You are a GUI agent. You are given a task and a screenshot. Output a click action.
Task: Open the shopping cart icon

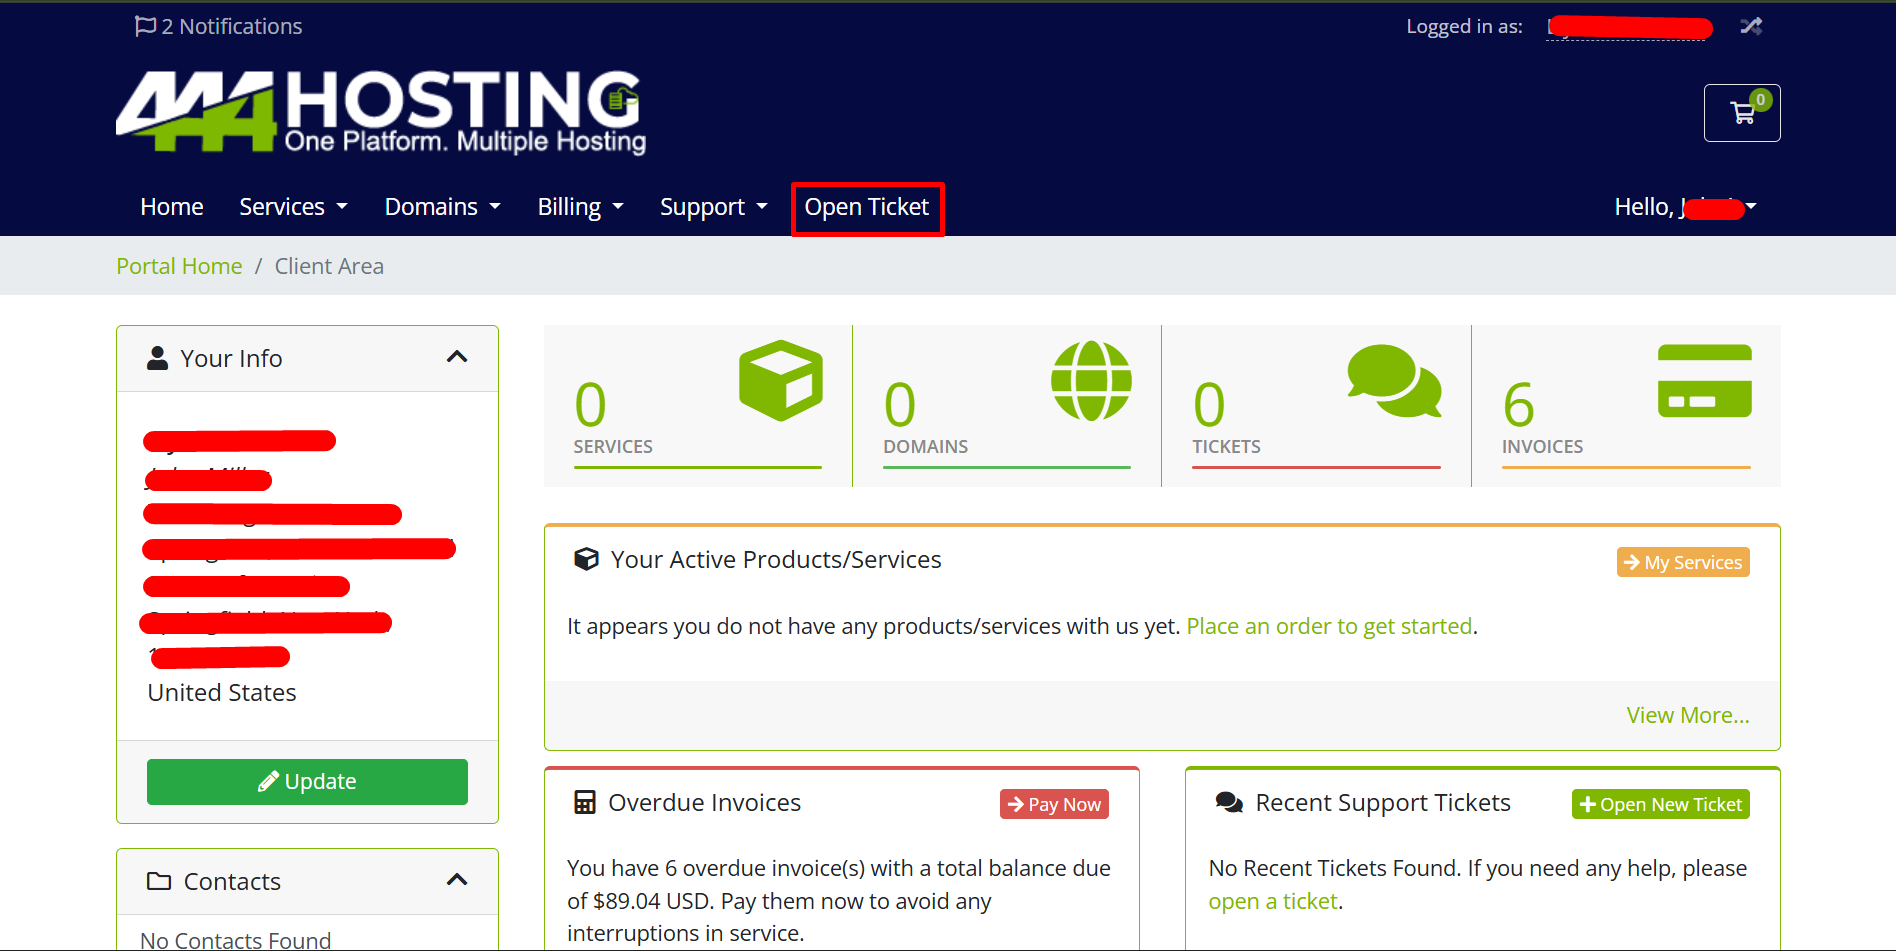(1741, 113)
